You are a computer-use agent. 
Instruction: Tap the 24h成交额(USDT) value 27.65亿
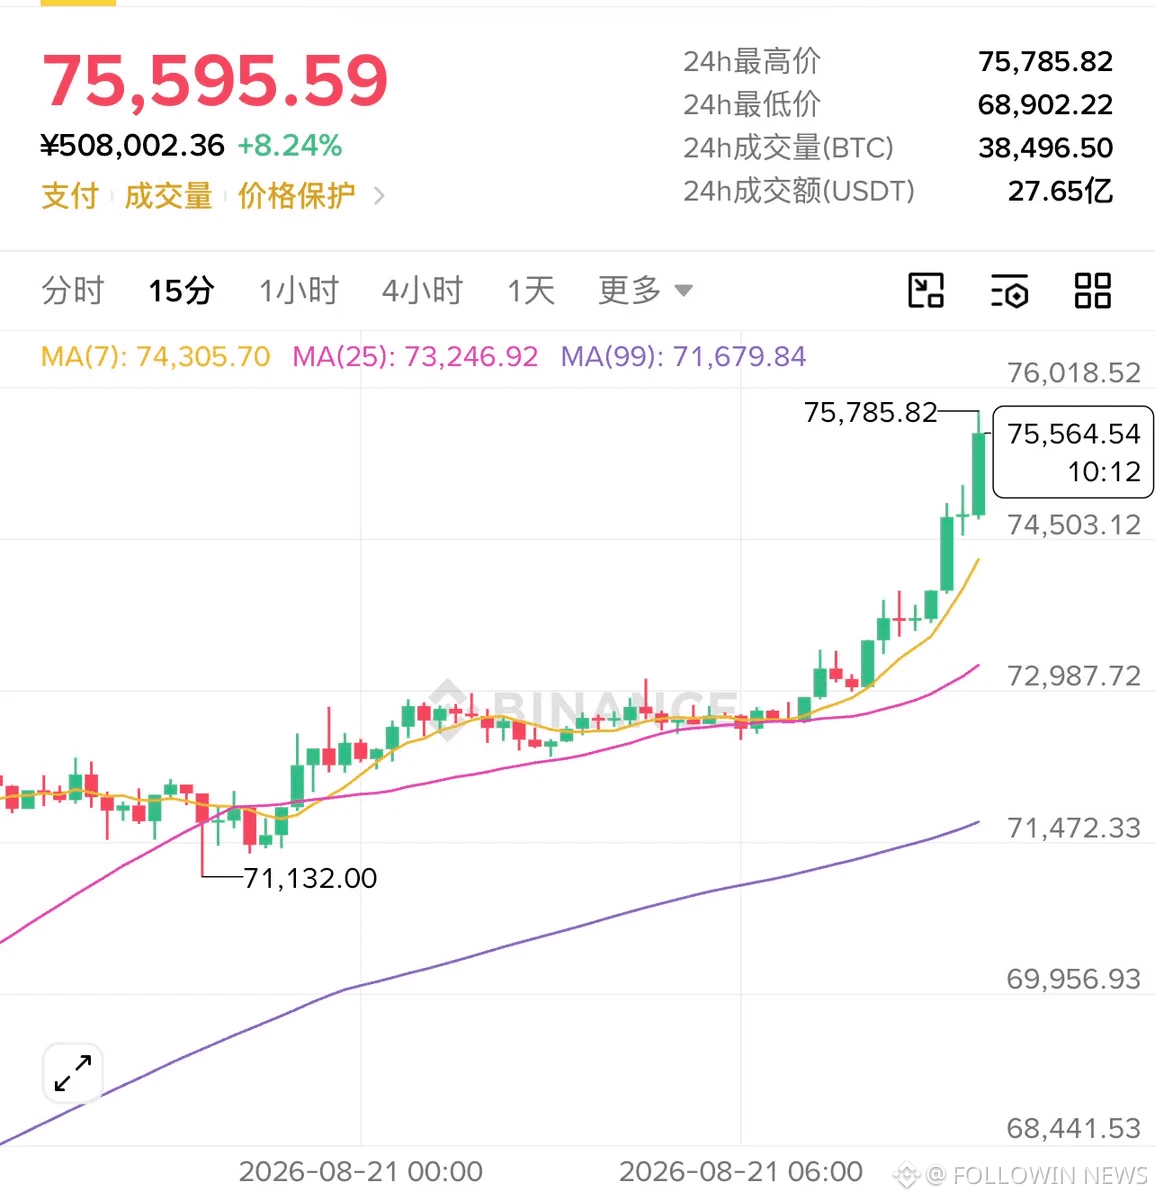point(1061,191)
